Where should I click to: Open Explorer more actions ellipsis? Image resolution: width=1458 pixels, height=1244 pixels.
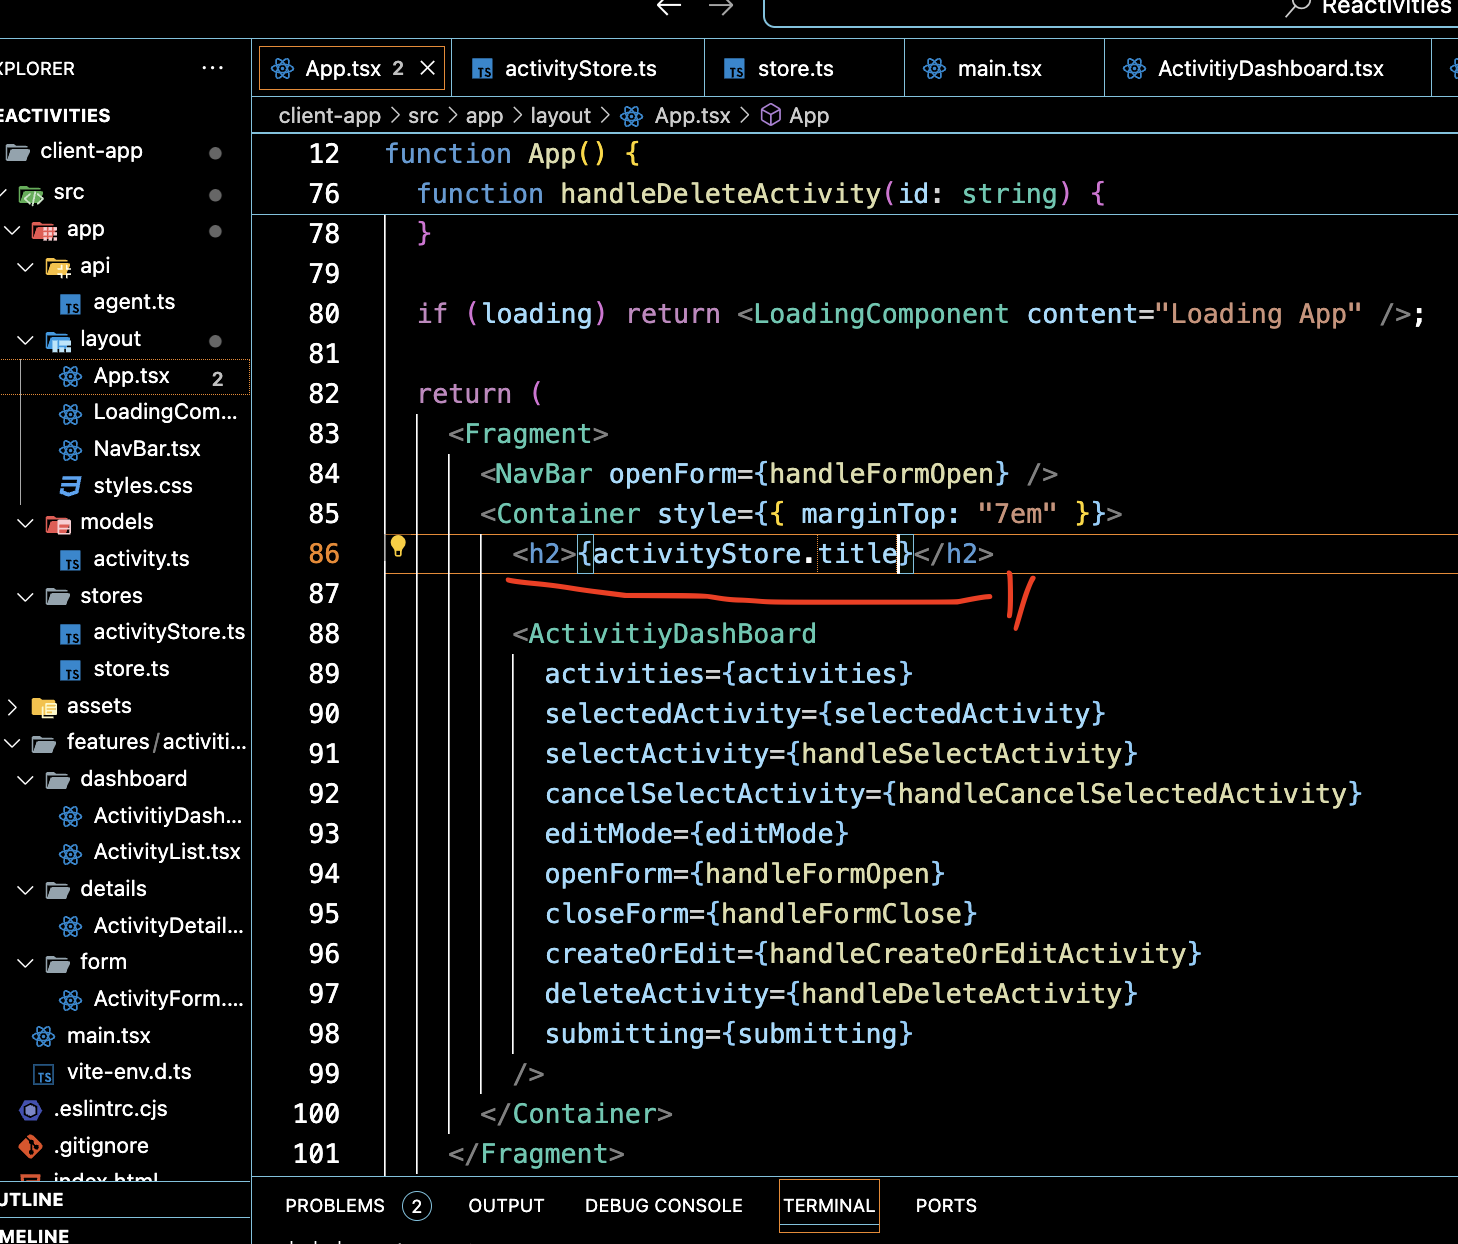(212, 68)
